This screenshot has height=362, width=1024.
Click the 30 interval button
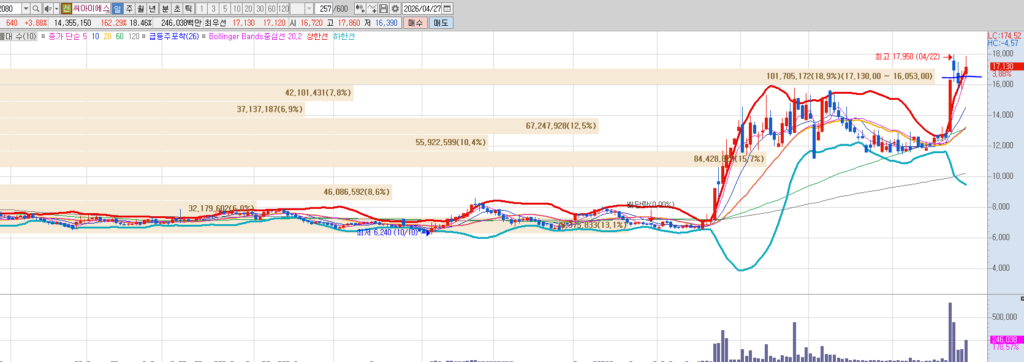click(259, 8)
